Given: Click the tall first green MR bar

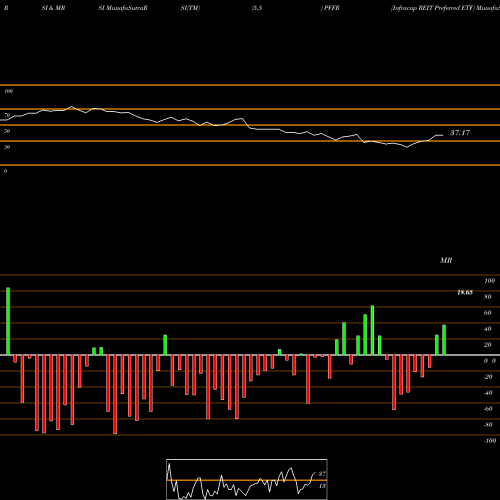Looking at the screenshot, I should click(x=8, y=321).
